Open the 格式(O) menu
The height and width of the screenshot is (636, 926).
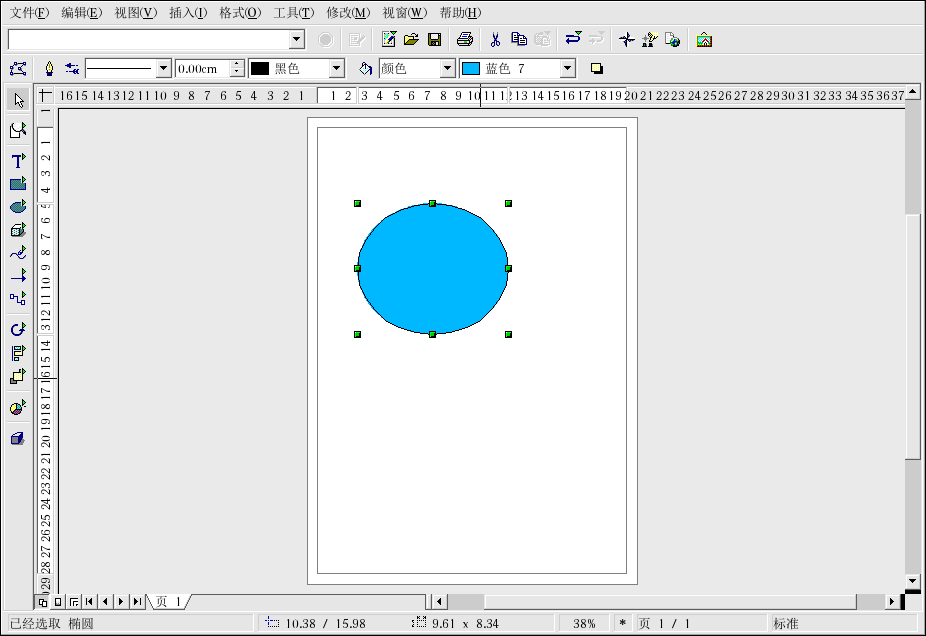[x=239, y=13]
